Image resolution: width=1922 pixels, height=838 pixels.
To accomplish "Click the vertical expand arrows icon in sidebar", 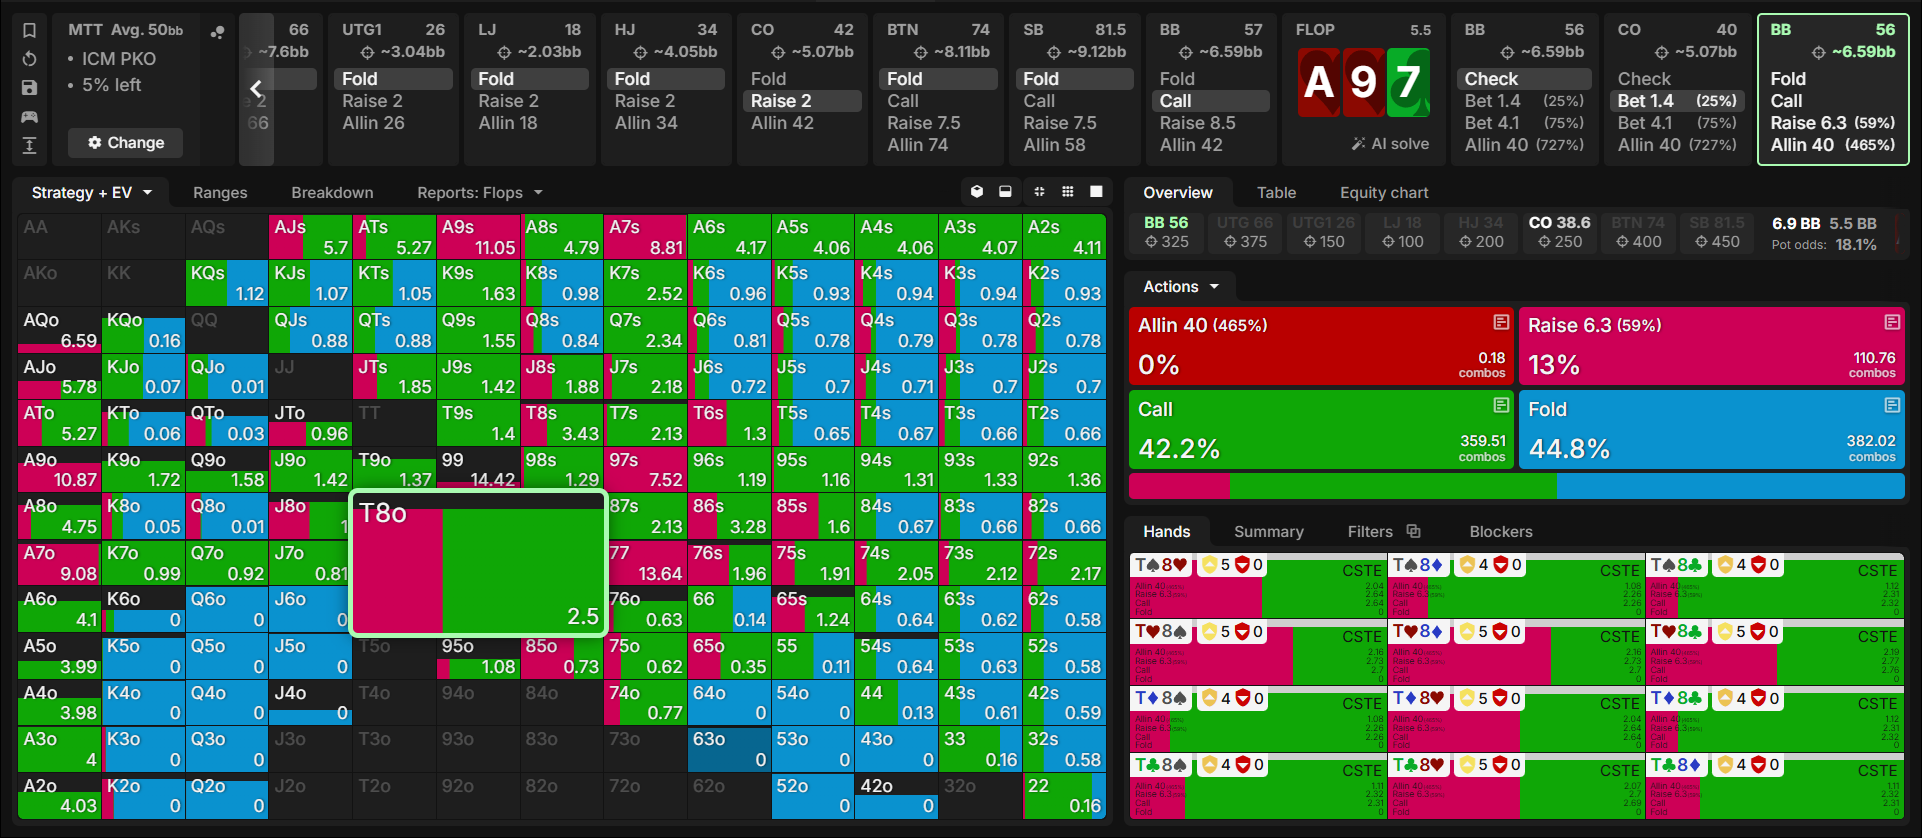I will 29,146.
